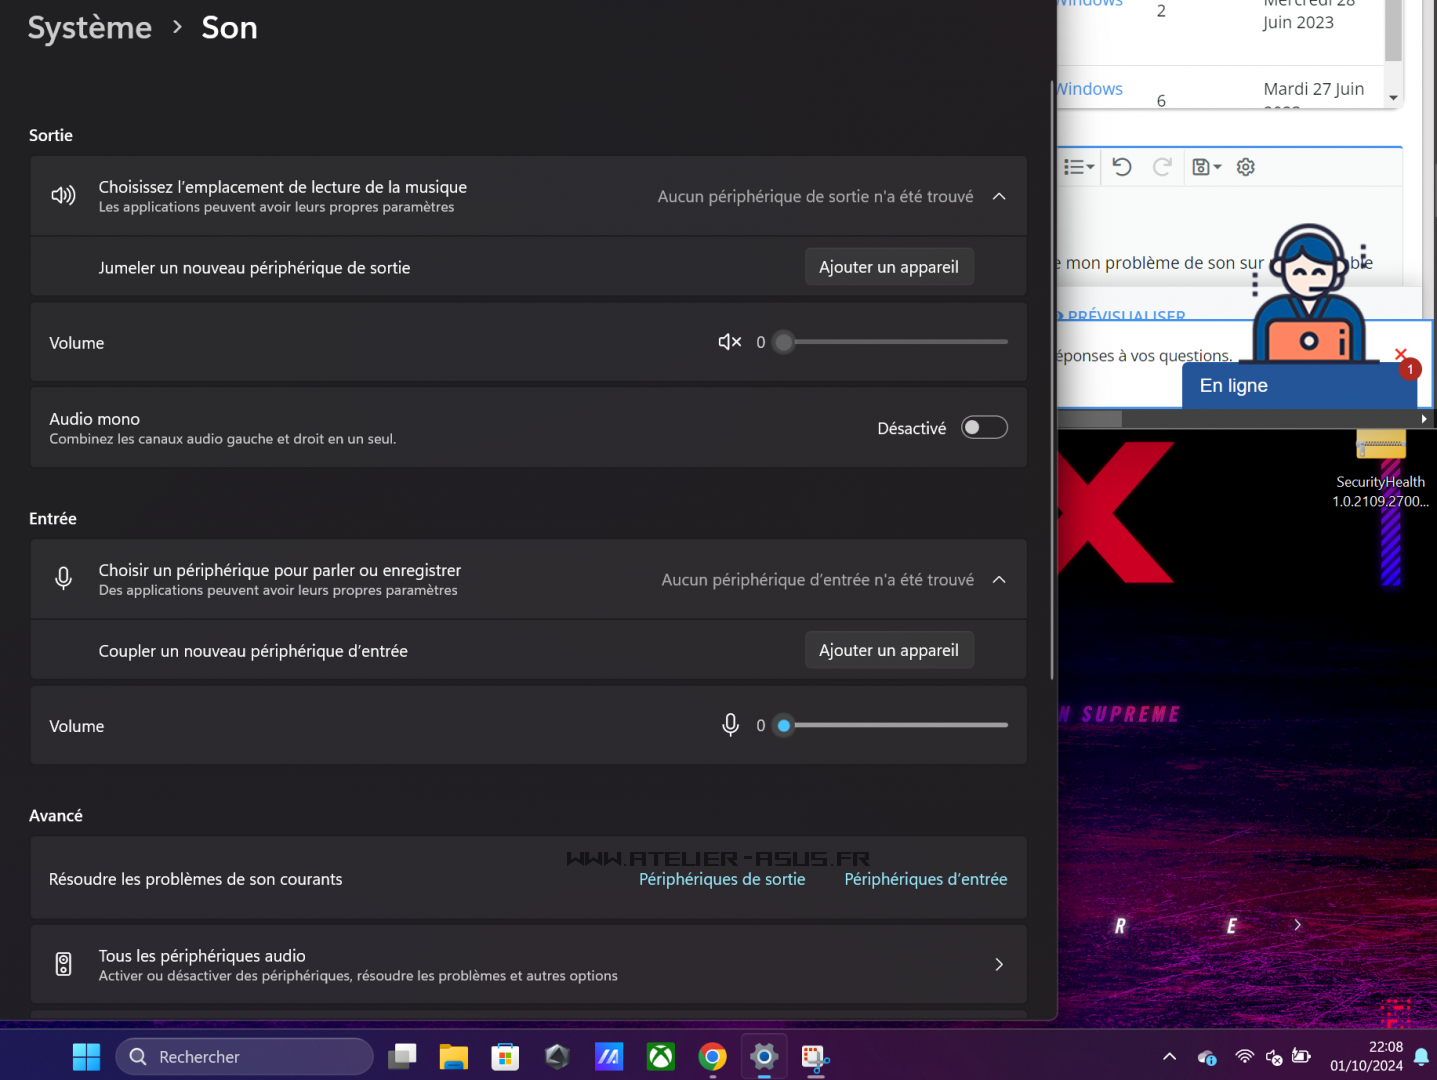Open Périphériques d'entrée troubleshooter link
1437x1080 pixels.
click(x=925, y=879)
